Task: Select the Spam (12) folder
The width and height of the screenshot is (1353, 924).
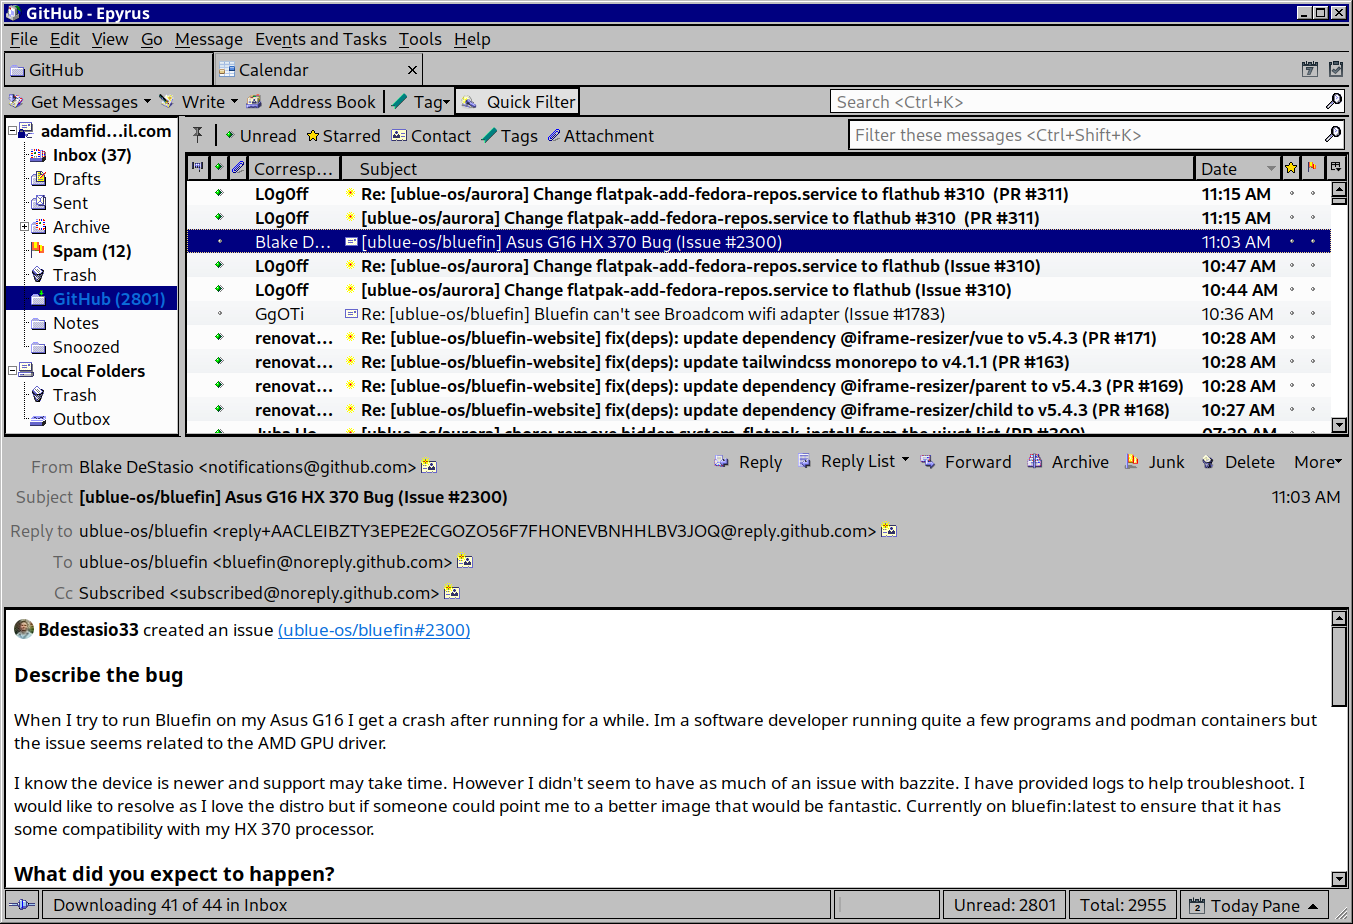Action: point(92,251)
